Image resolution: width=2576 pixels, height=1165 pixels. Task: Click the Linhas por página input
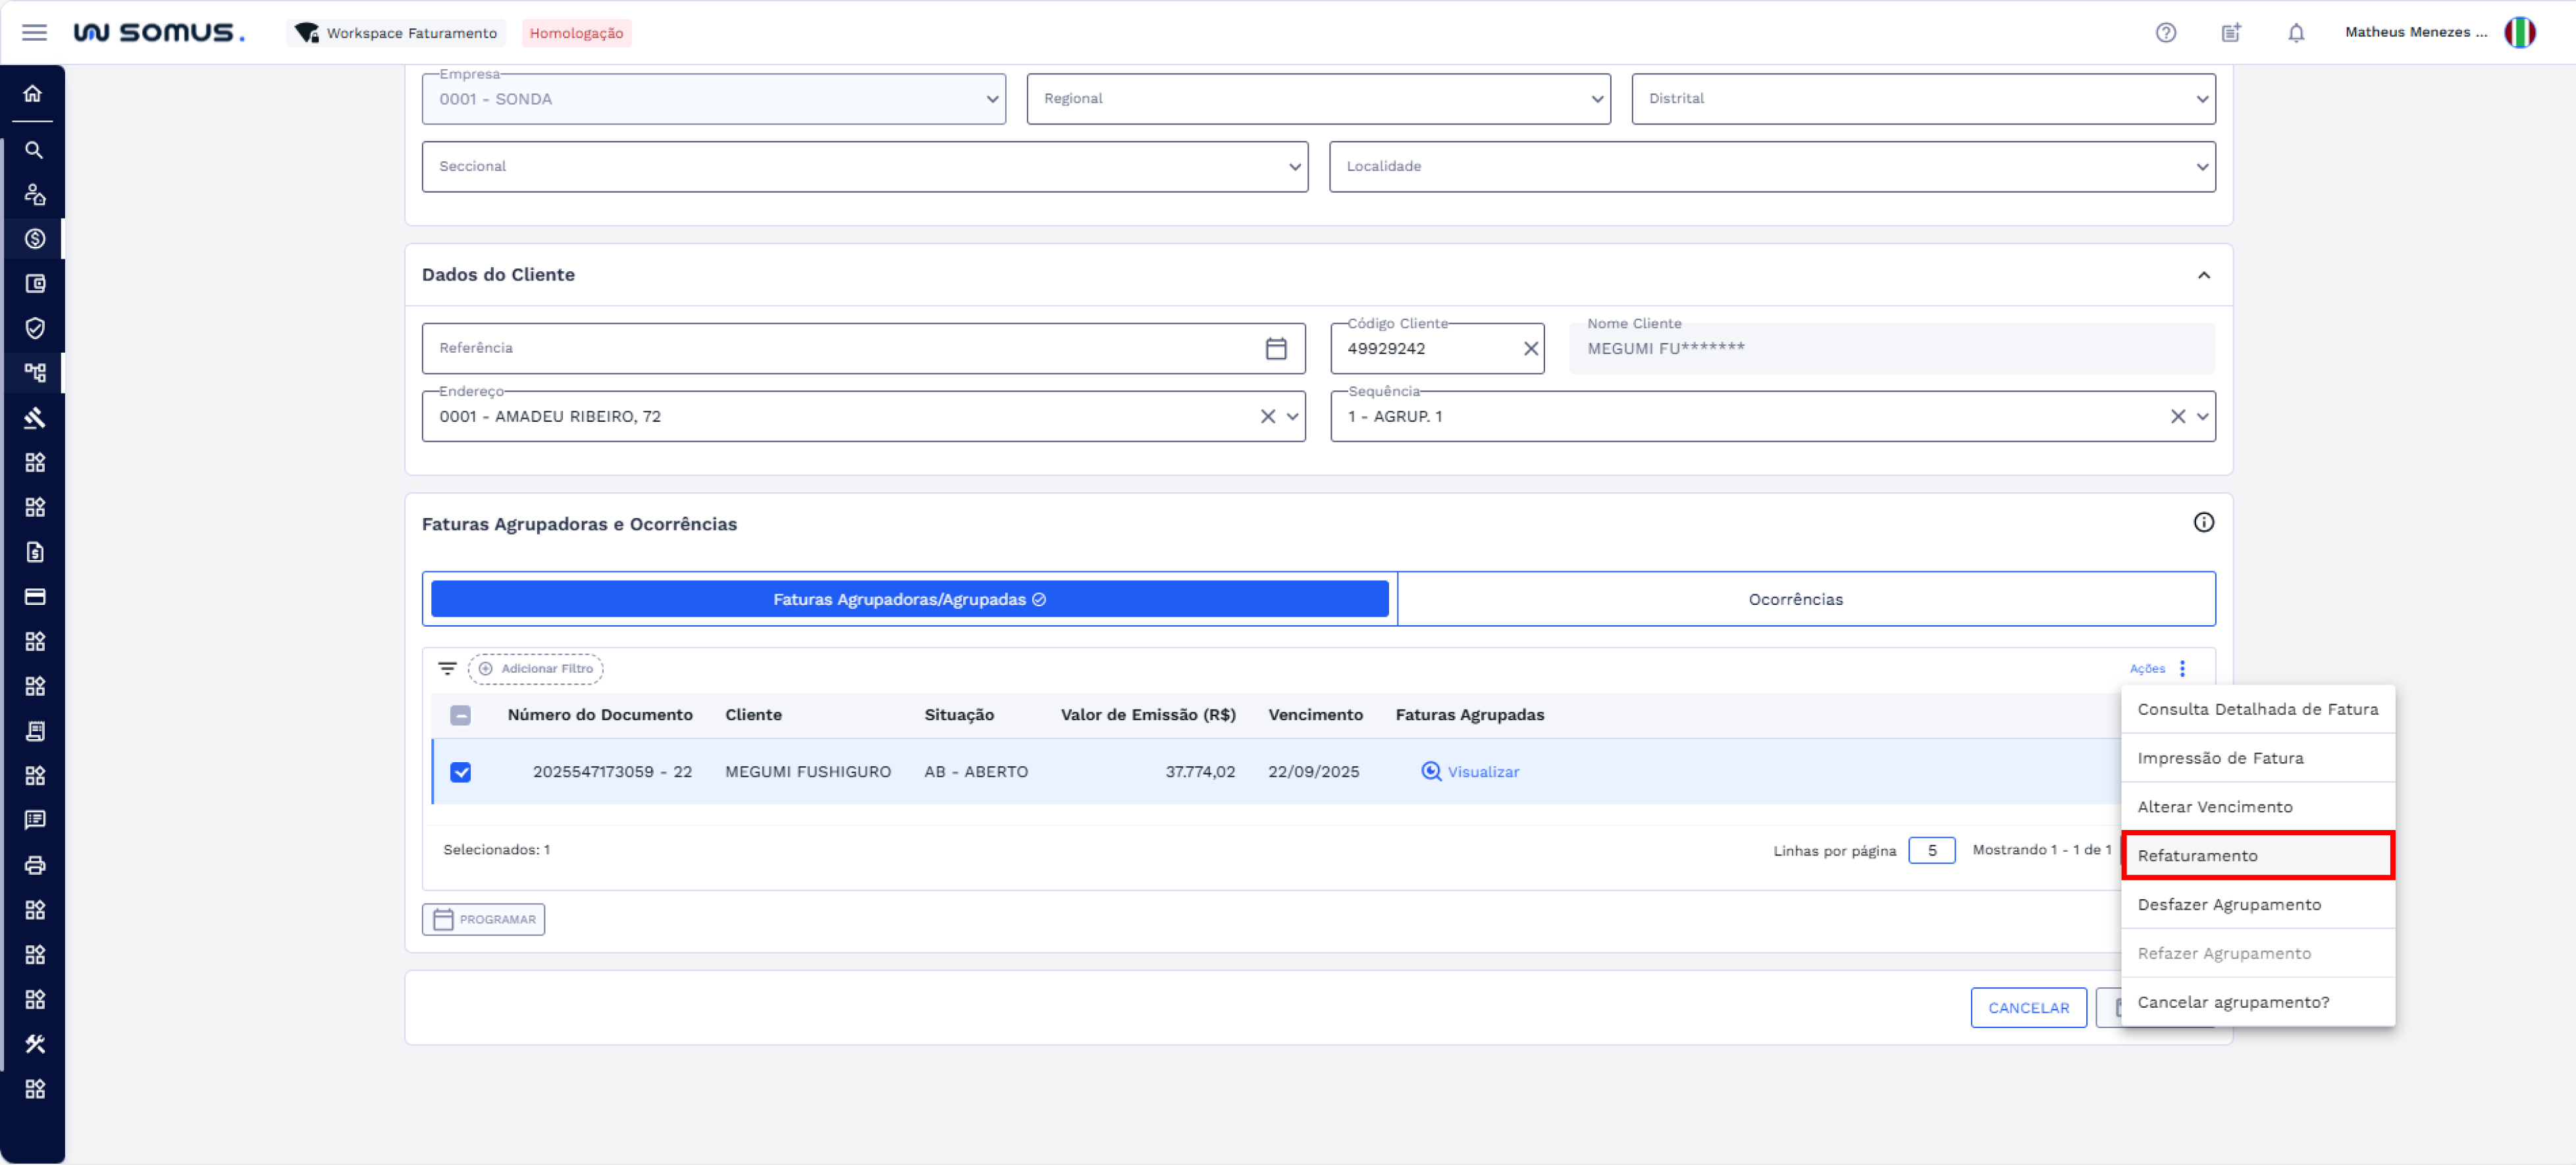(1930, 850)
